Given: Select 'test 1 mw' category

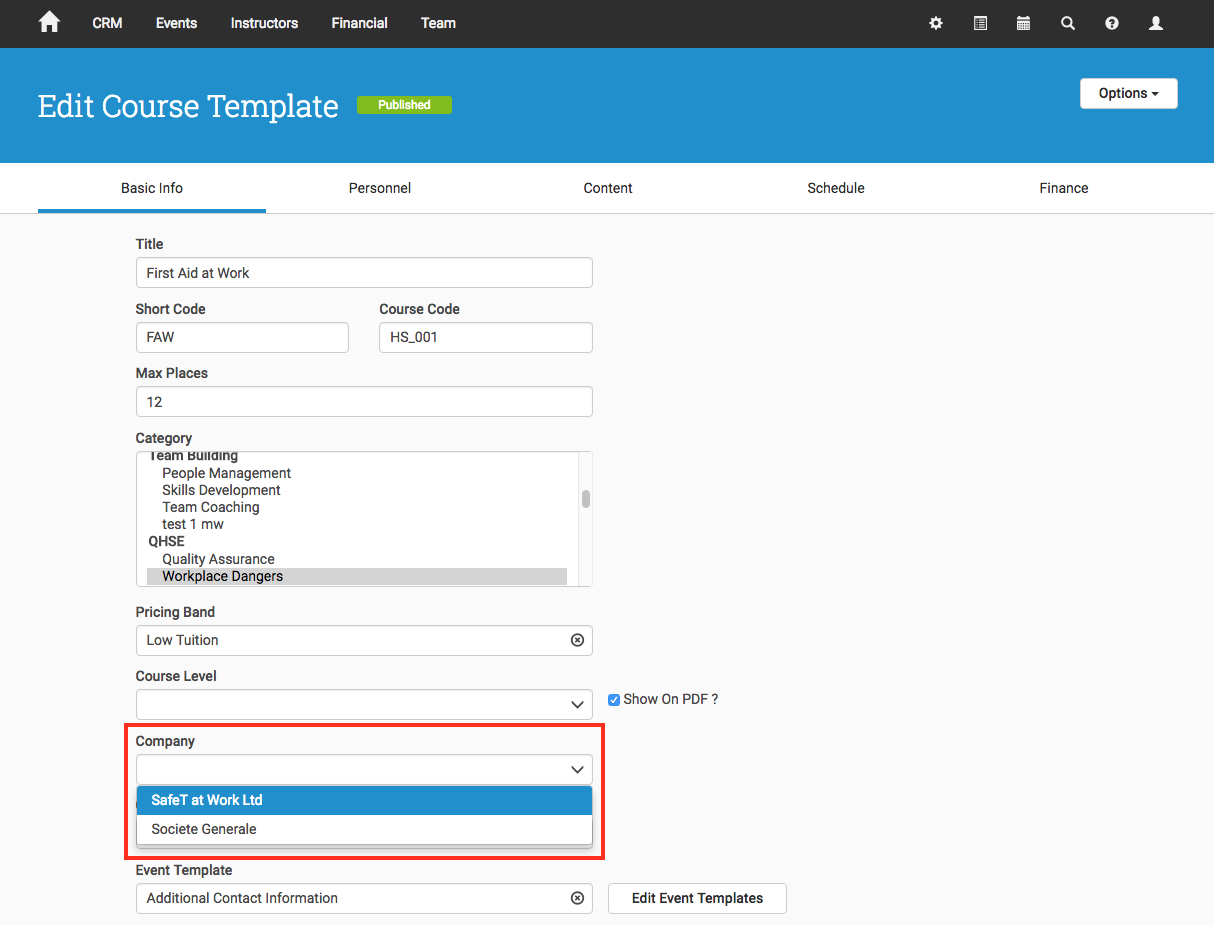Looking at the screenshot, I should pyautogui.click(x=193, y=524).
